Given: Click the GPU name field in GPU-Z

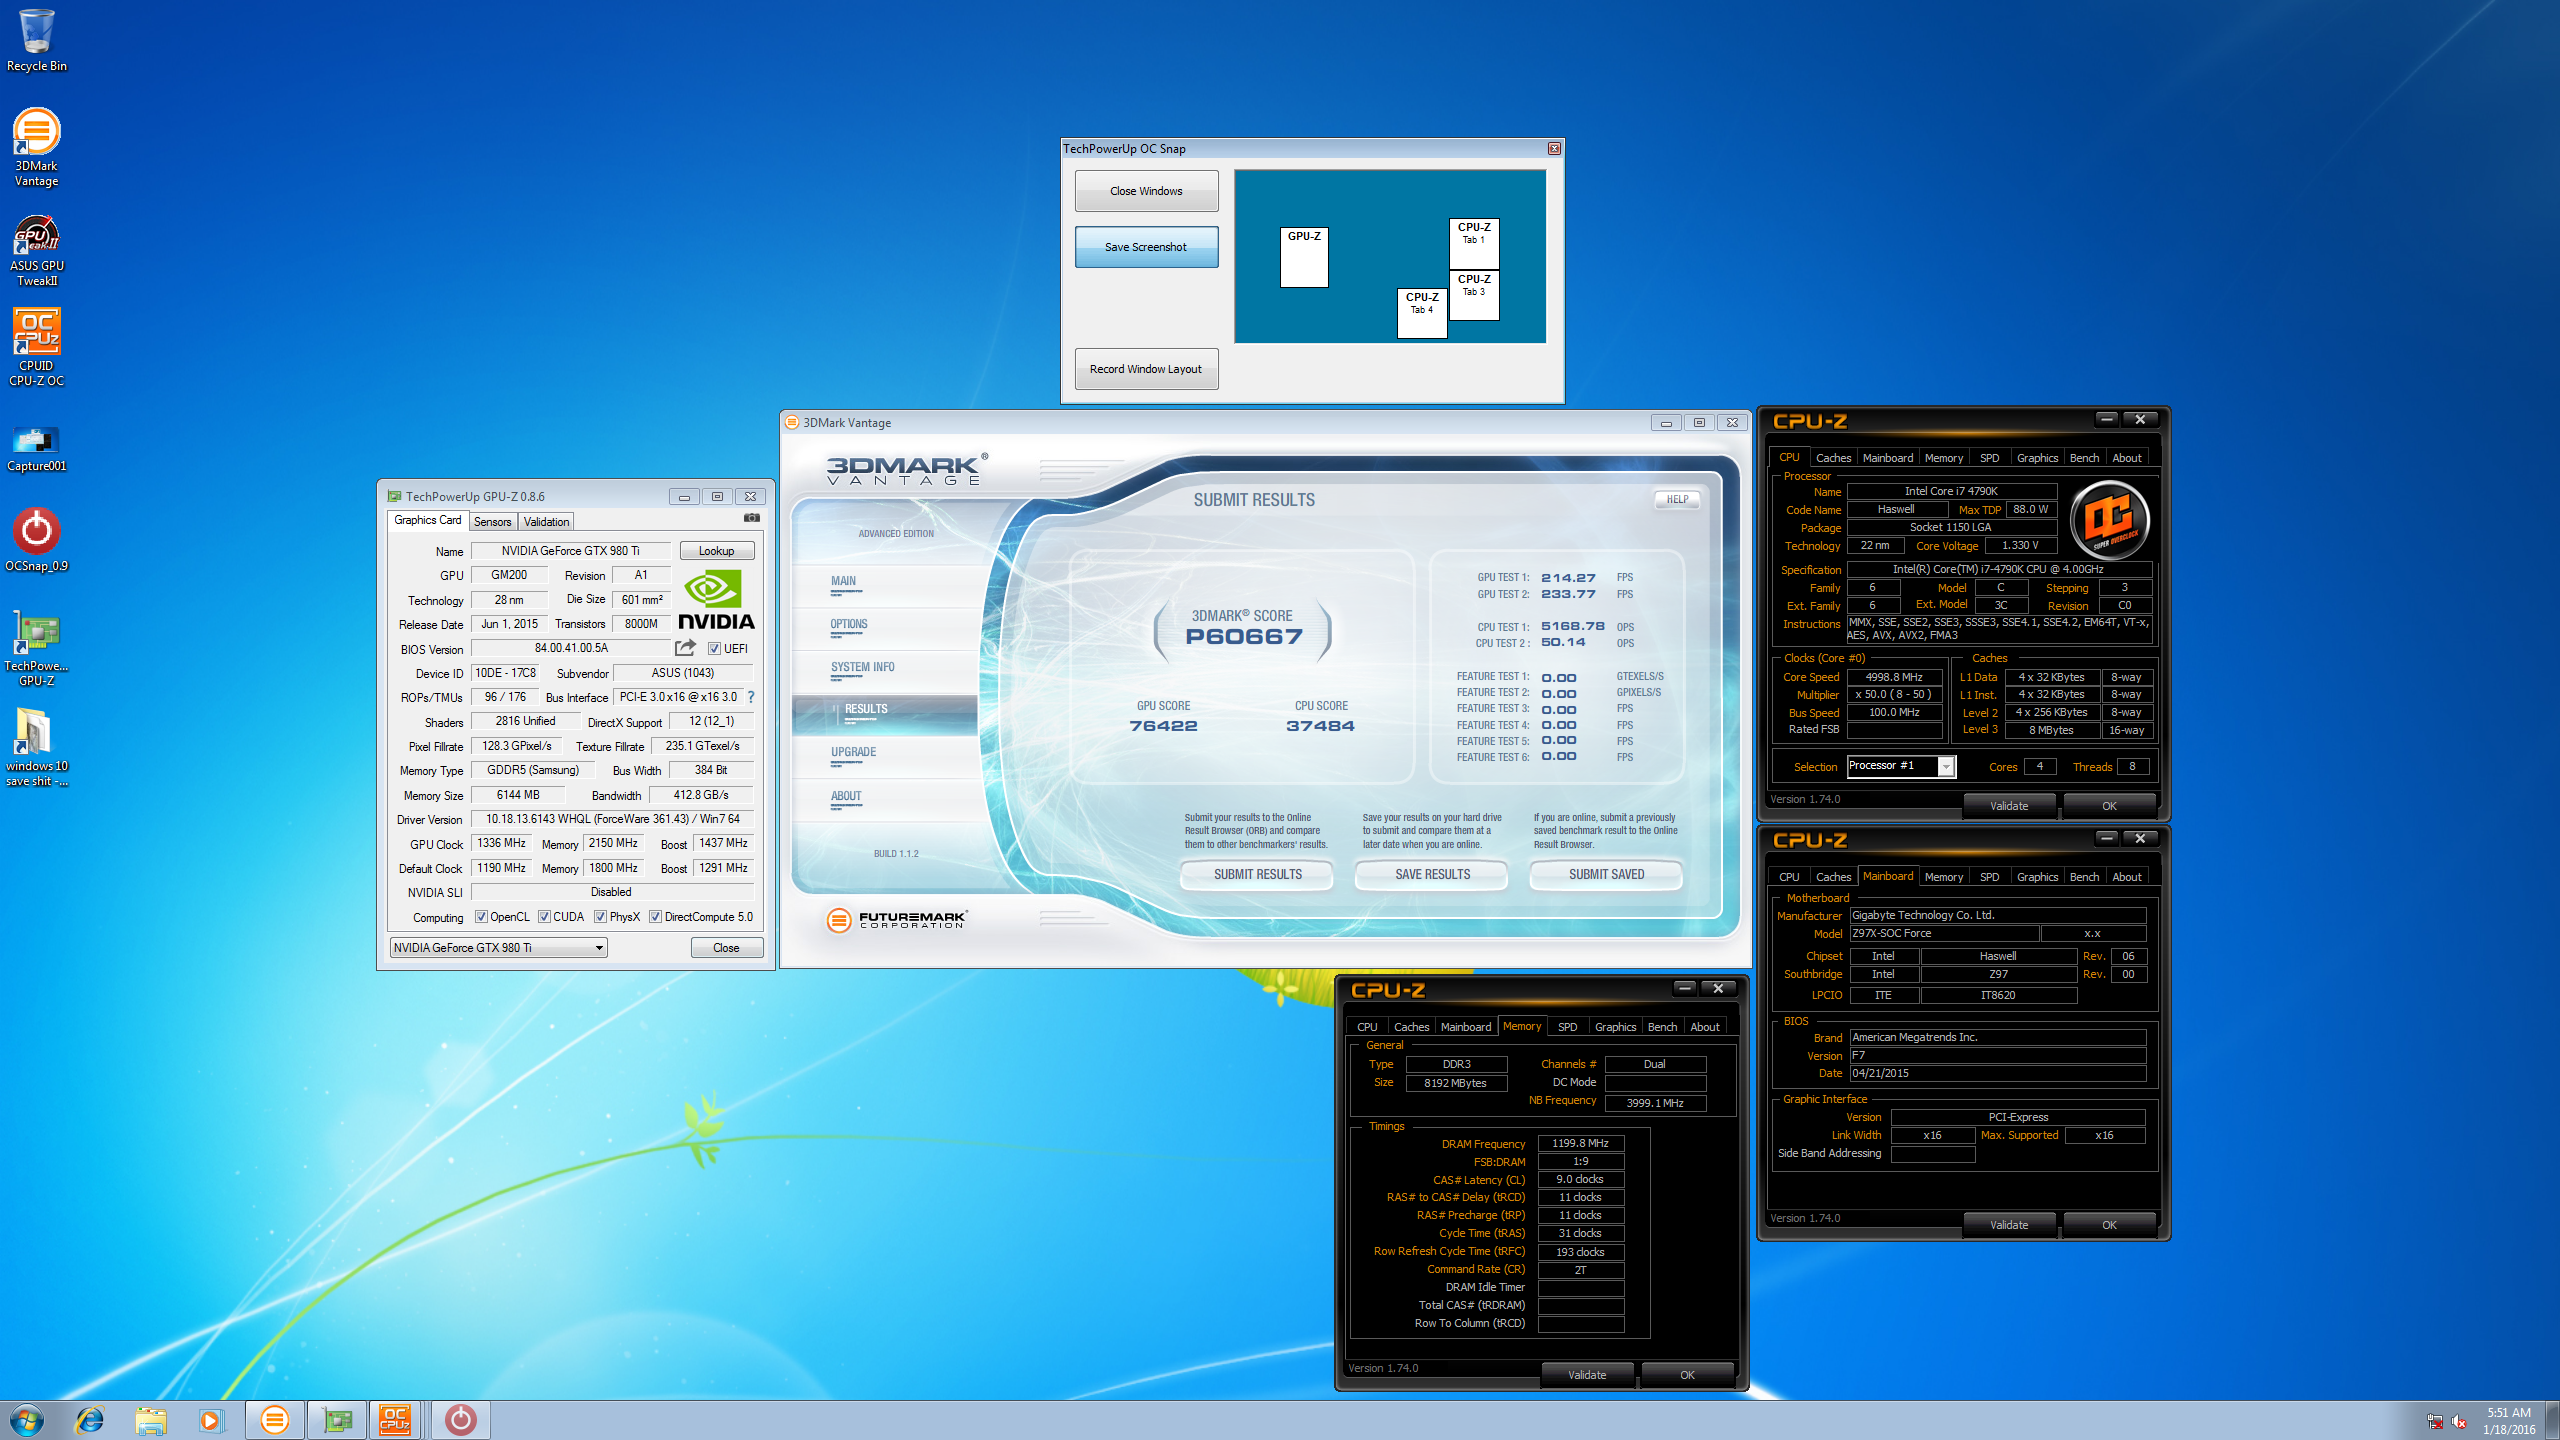Looking at the screenshot, I should point(570,551).
